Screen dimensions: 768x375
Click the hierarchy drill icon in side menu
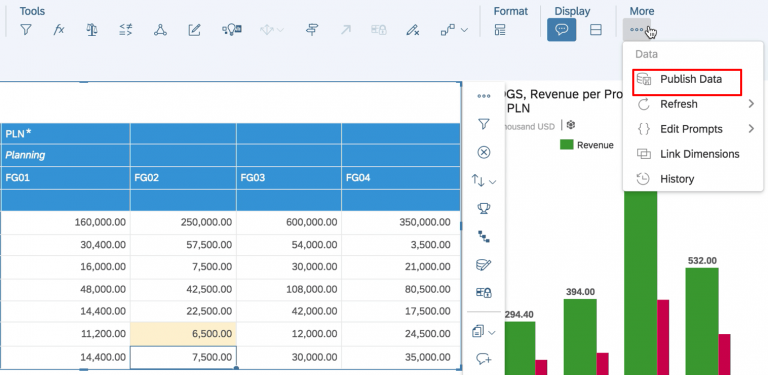[x=484, y=237]
